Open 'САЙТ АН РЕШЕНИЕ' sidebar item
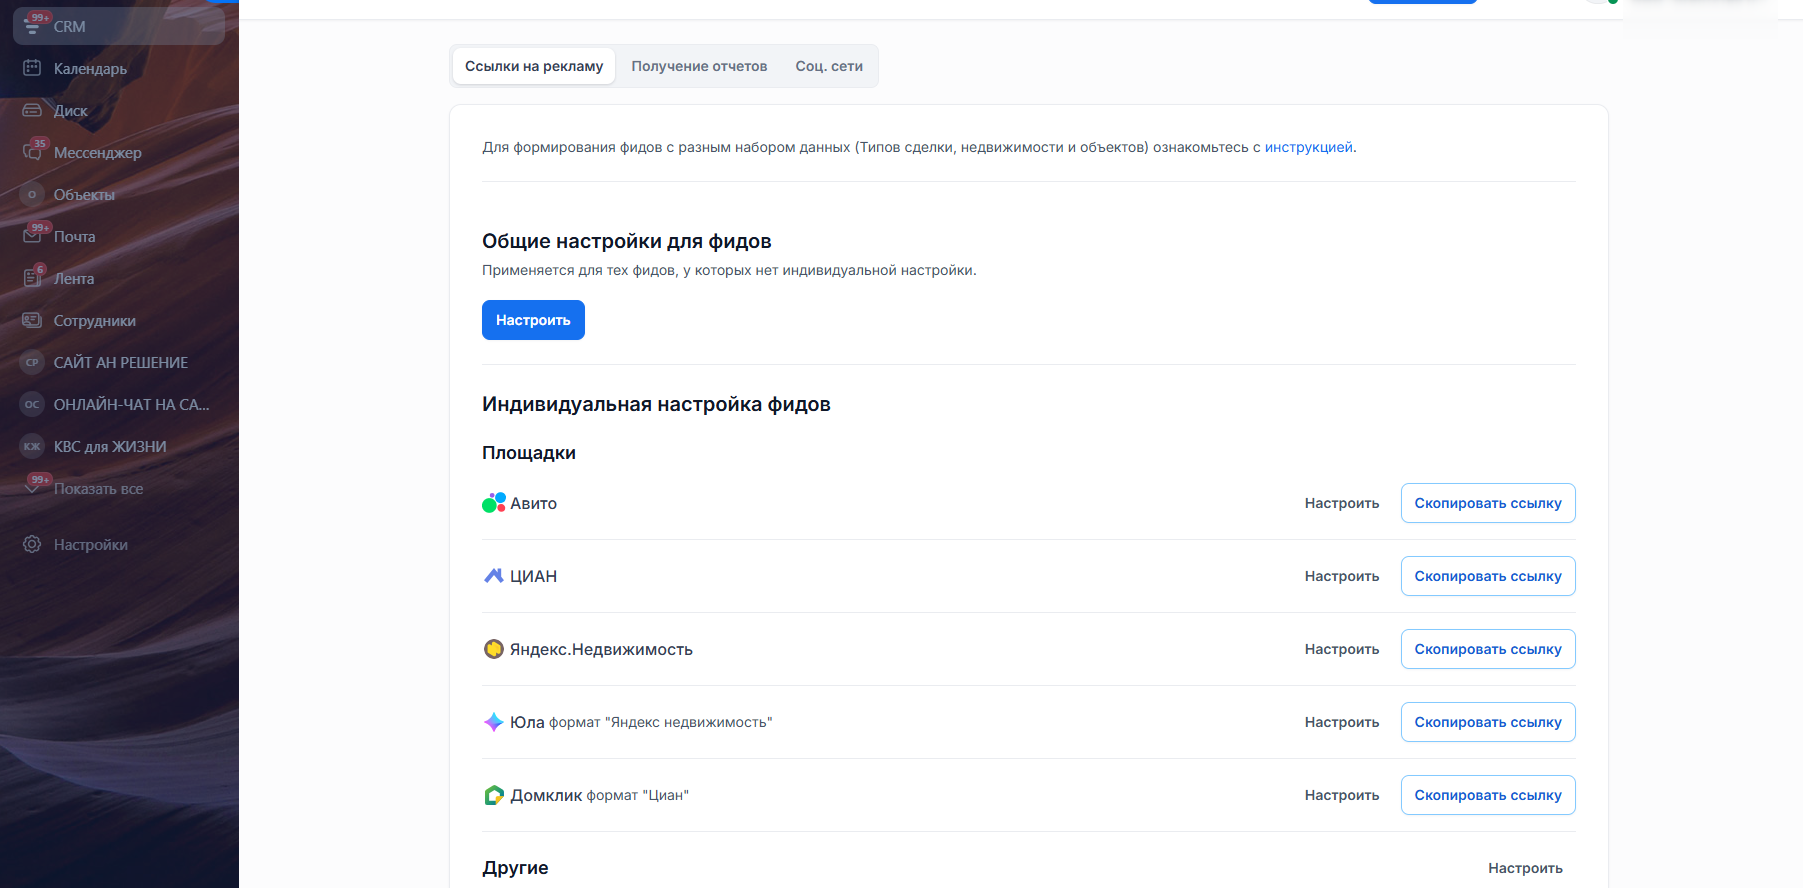The height and width of the screenshot is (888, 1803). 120,362
